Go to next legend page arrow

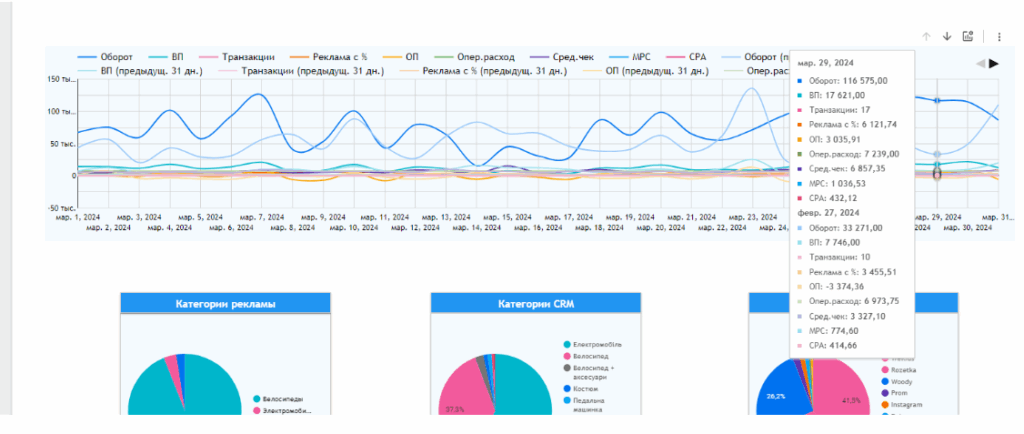[994, 64]
